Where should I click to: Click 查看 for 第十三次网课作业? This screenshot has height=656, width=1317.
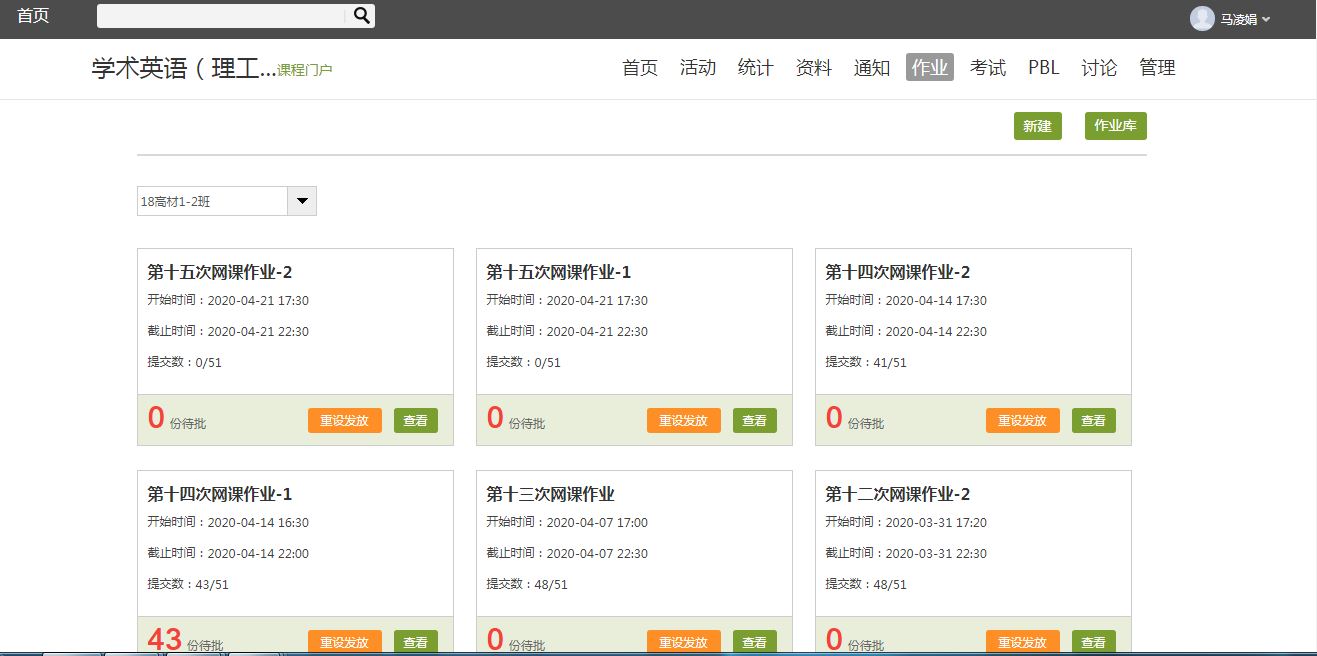coord(755,642)
